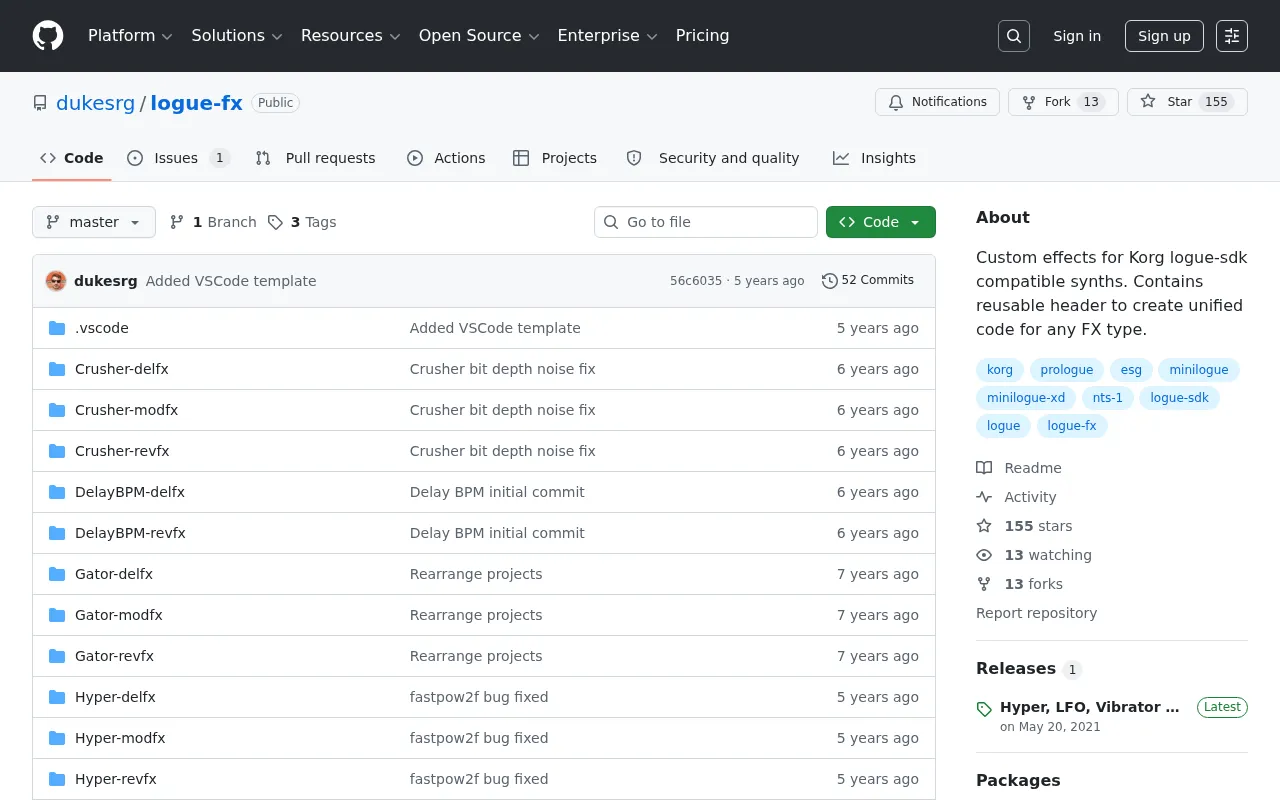1280x800 pixels.
Task: Switch to the Insights tab
Action: tap(875, 158)
